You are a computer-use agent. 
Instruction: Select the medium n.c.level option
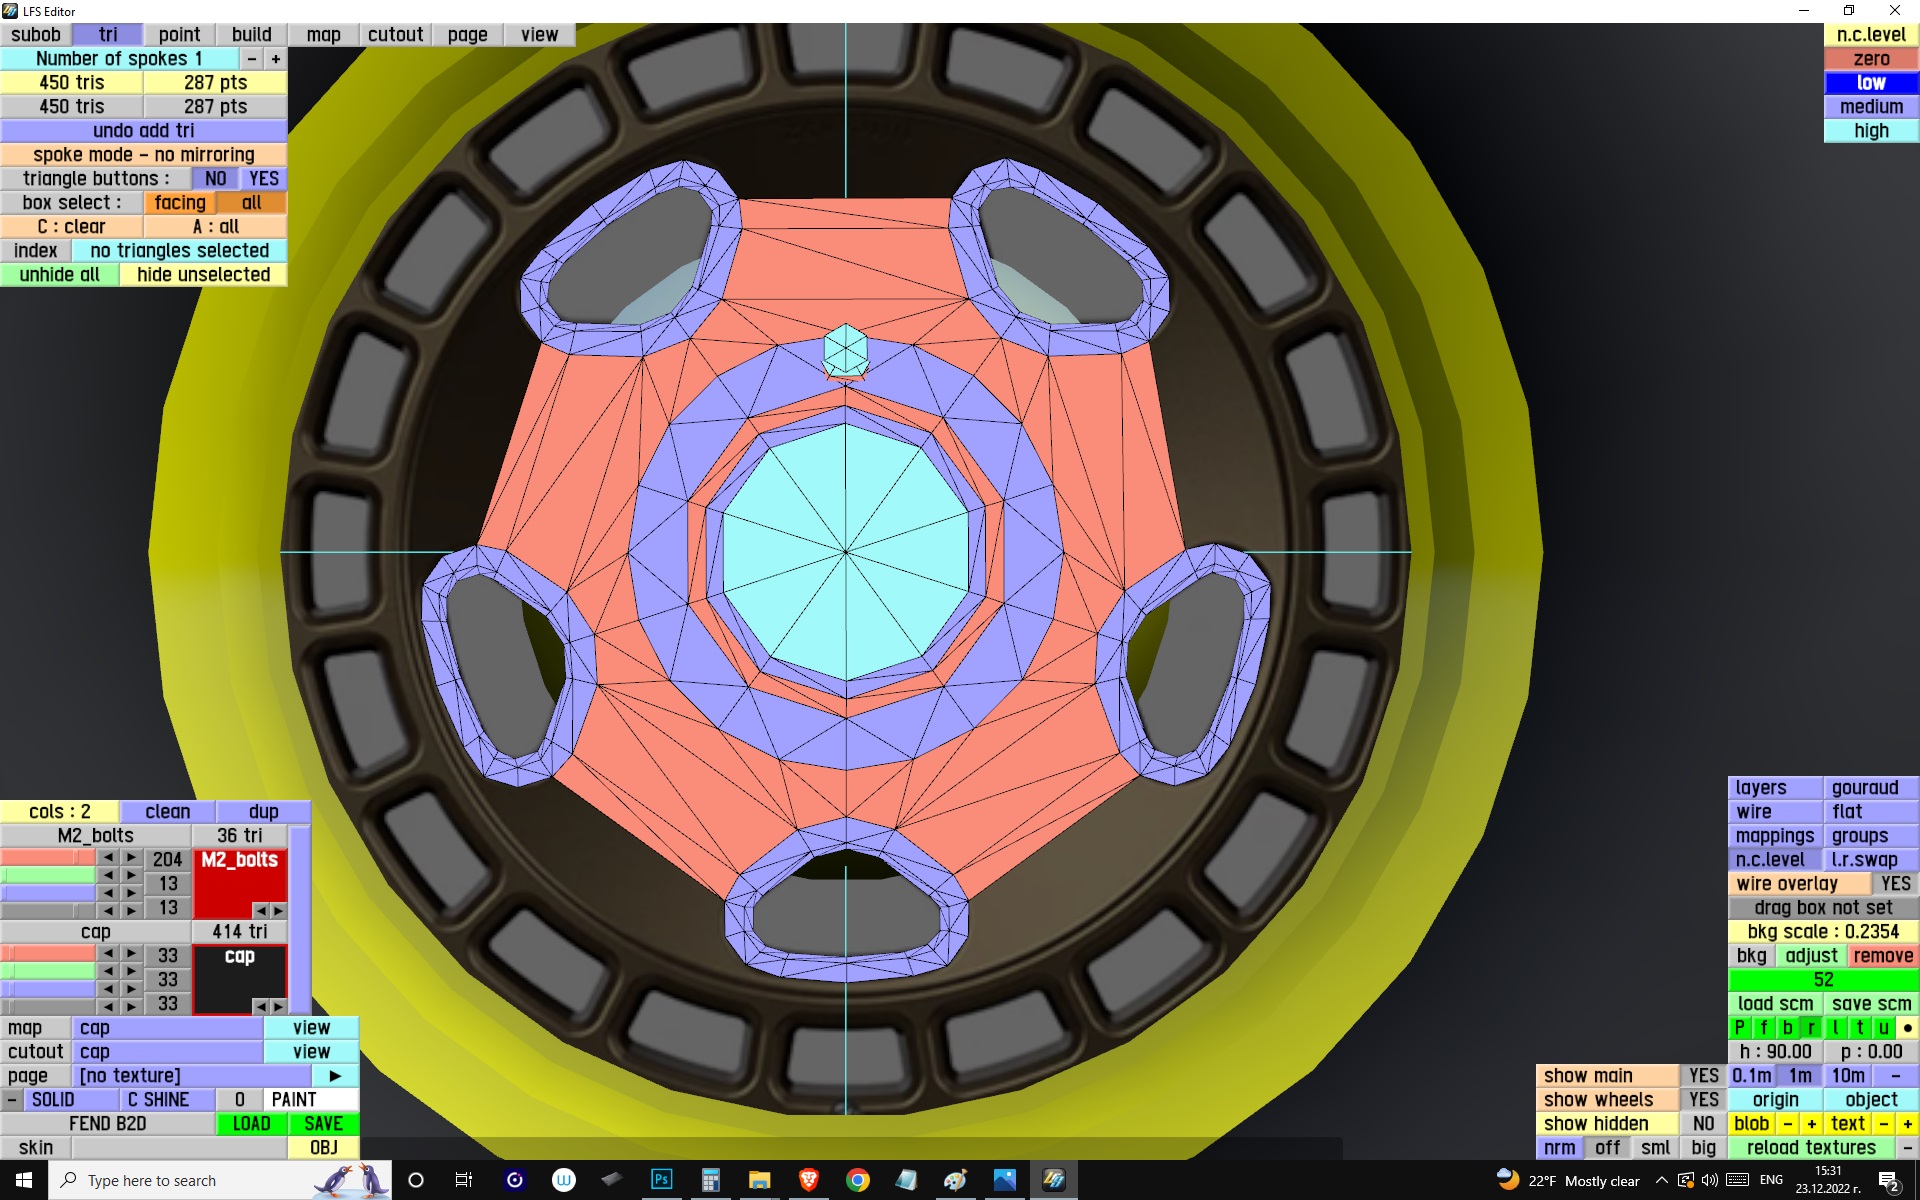click(1871, 107)
